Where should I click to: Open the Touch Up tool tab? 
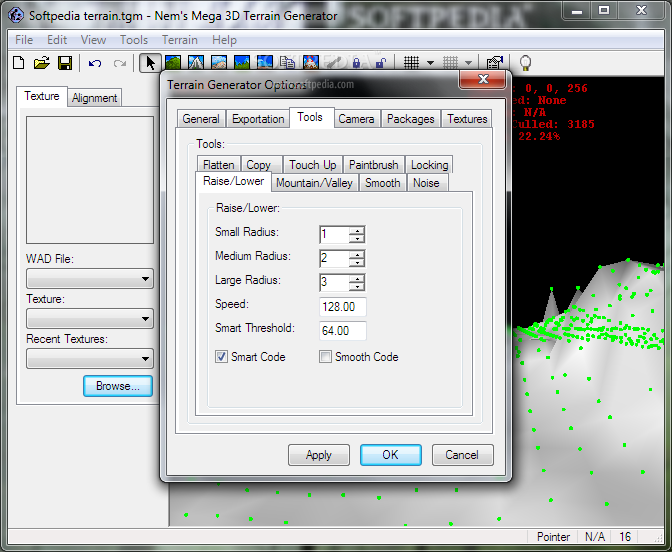(312, 165)
